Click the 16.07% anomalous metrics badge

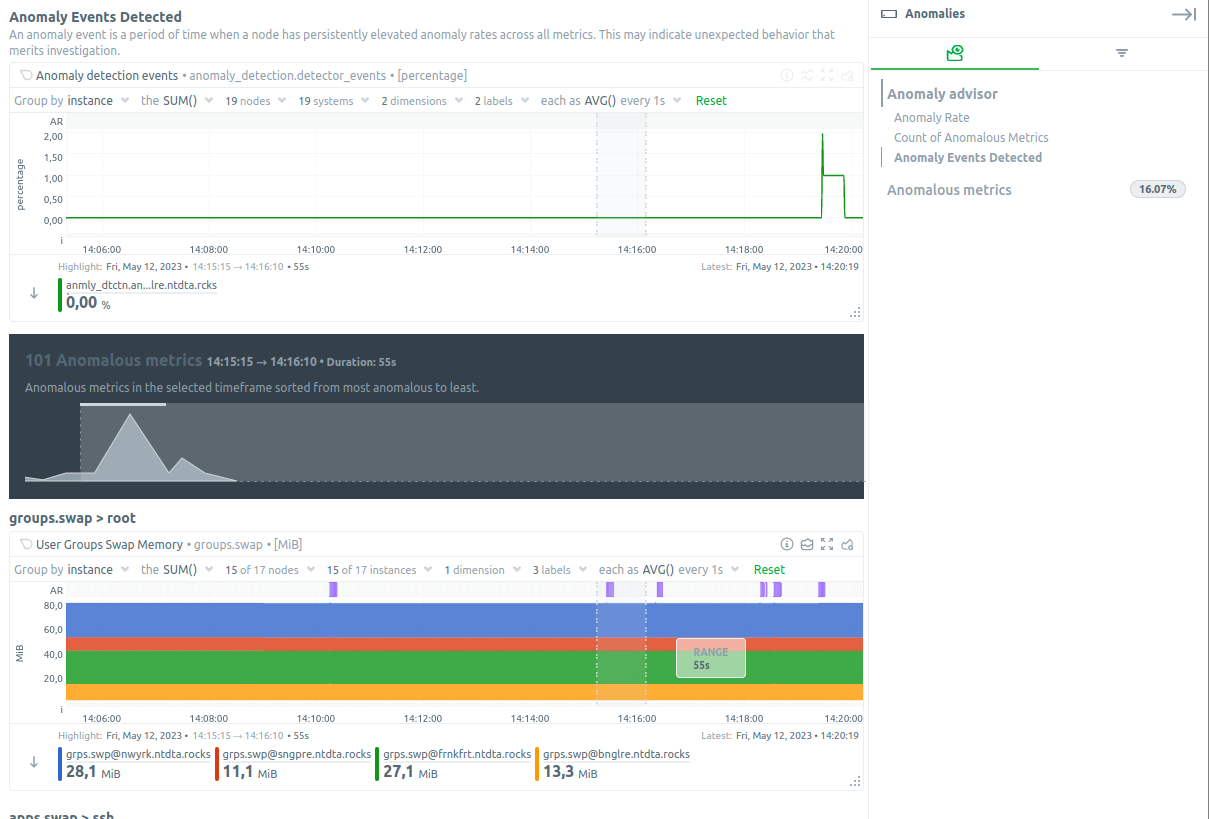(x=1157, y=189)
